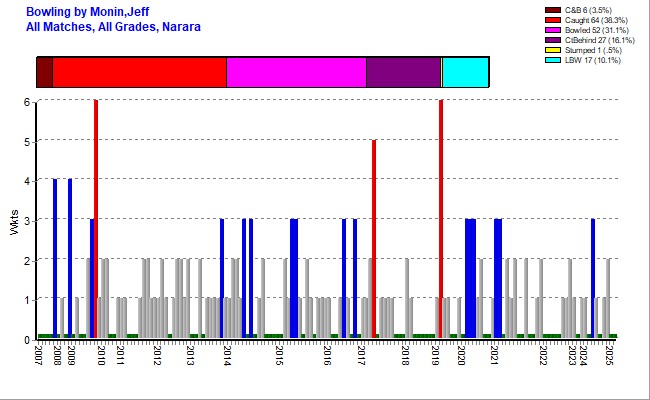This screenshot has height=400, width=650.
Task: Click the blue 4-wicket bar at 2009
Action: [x=70, y=258]
